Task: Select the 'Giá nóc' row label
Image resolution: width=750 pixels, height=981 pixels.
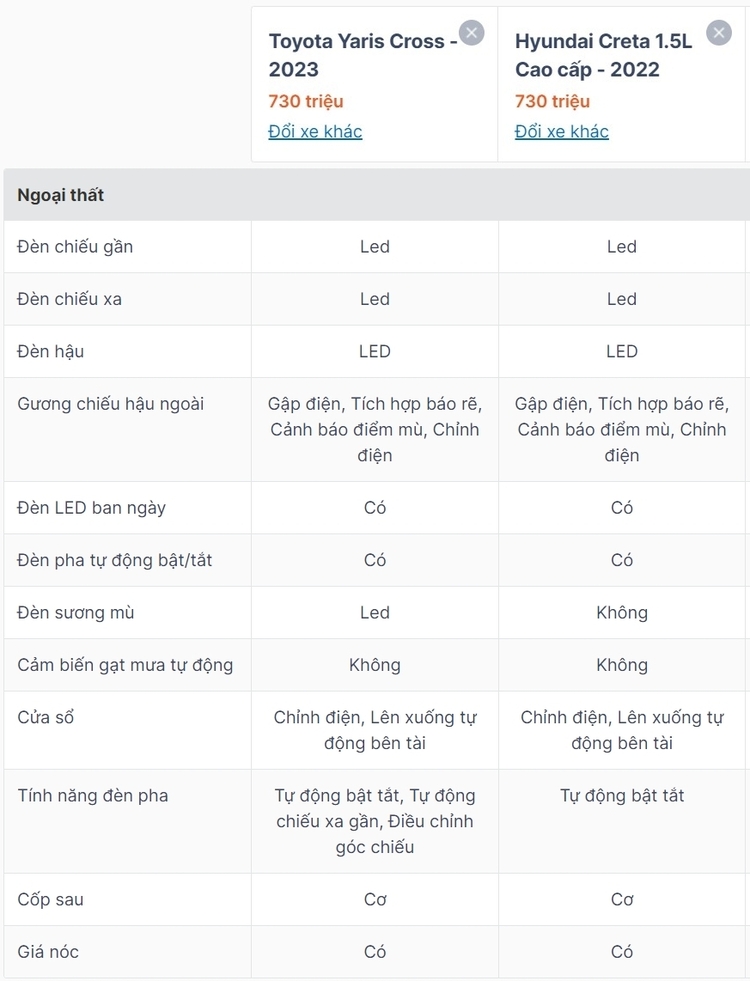Action: (x=48, y=952)
